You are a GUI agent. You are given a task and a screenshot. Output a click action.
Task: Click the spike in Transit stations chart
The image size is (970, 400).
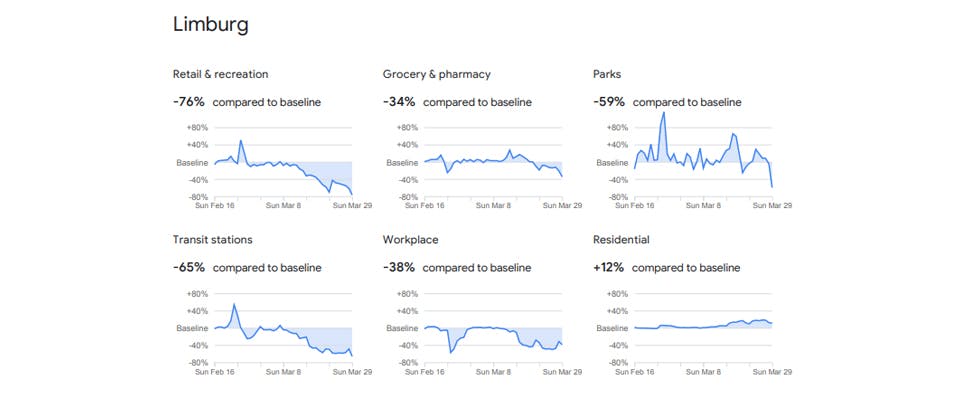pos(234,304)
